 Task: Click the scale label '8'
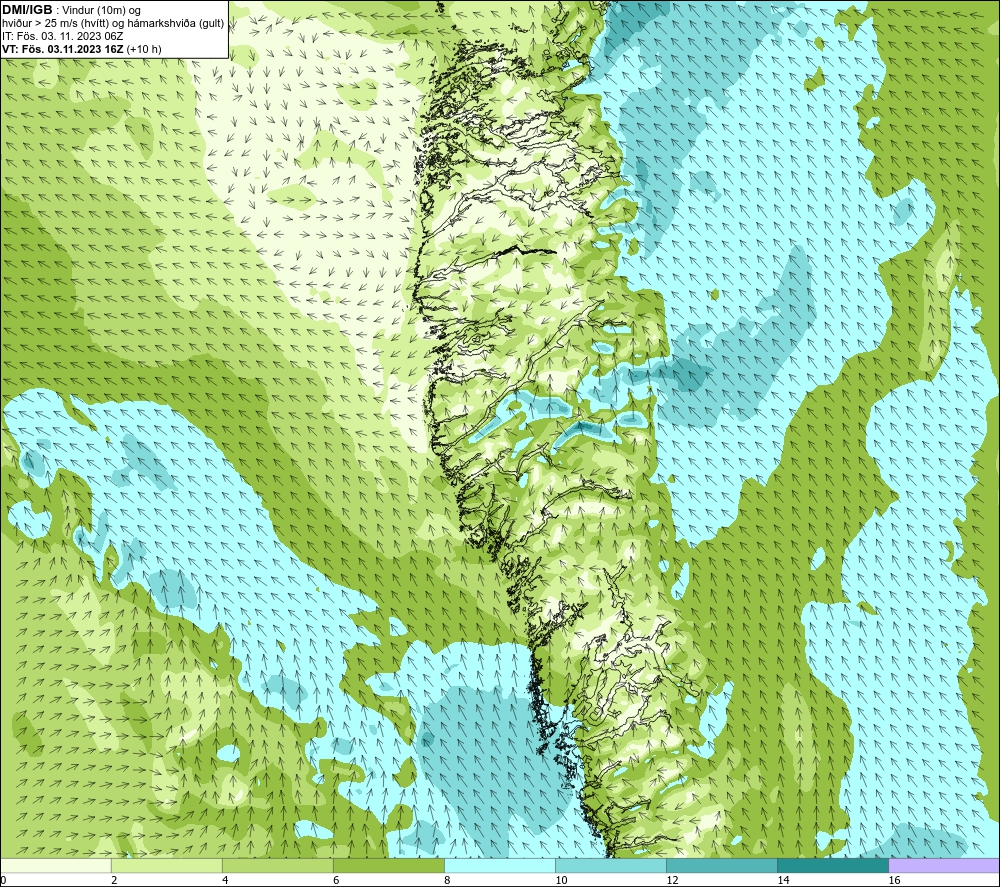(447, 881)
